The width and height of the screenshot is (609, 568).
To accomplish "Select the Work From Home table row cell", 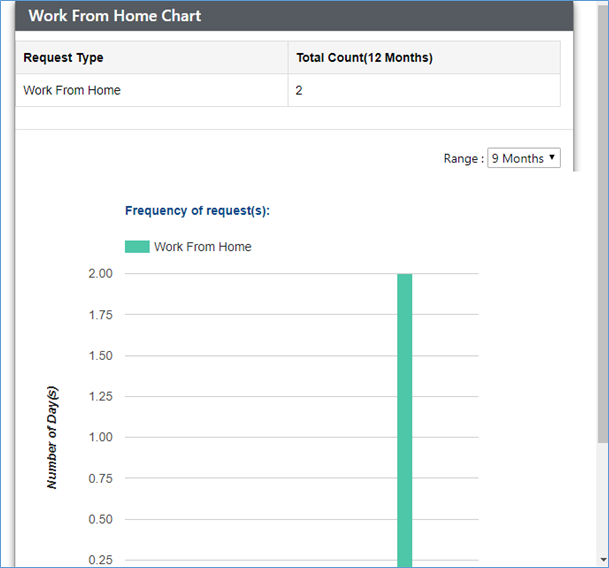I will [152, 90].
